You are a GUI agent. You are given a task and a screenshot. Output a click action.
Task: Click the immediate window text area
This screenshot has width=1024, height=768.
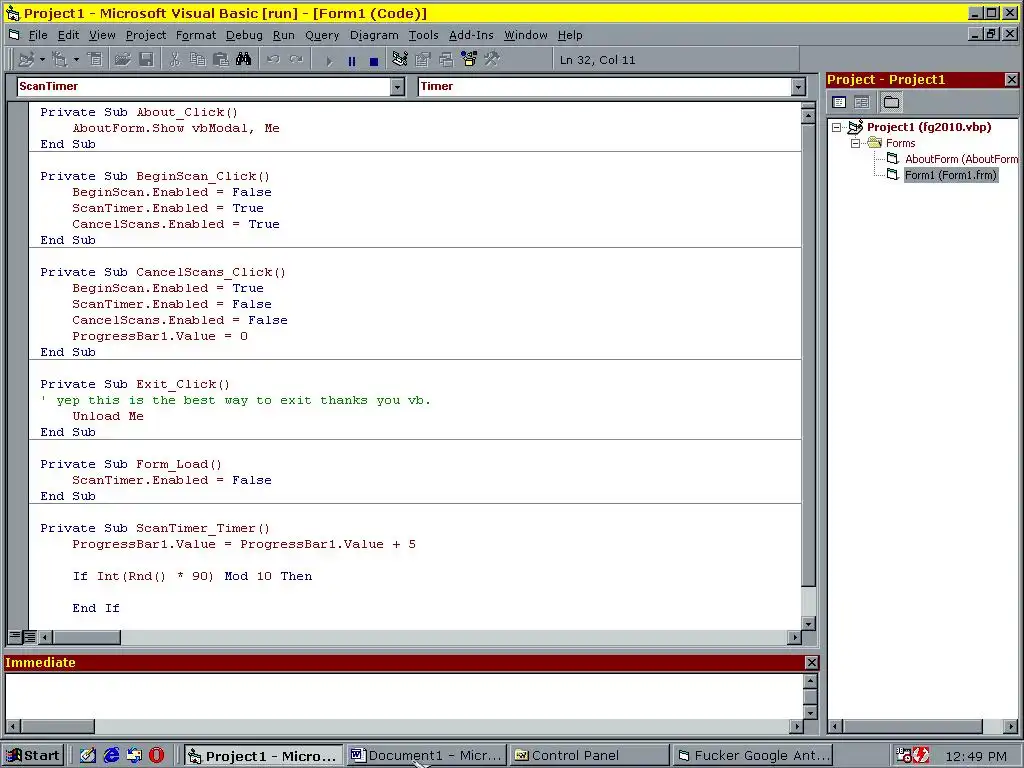404,696
